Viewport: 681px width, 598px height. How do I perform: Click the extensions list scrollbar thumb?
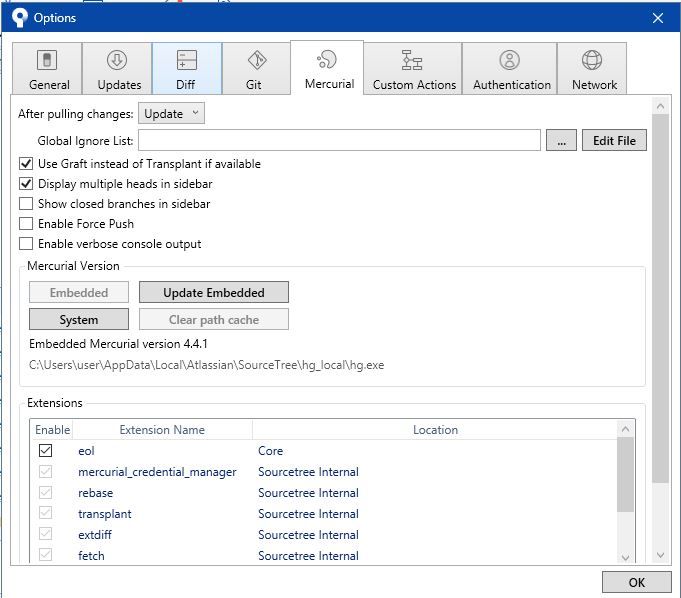tap(625, 475)
